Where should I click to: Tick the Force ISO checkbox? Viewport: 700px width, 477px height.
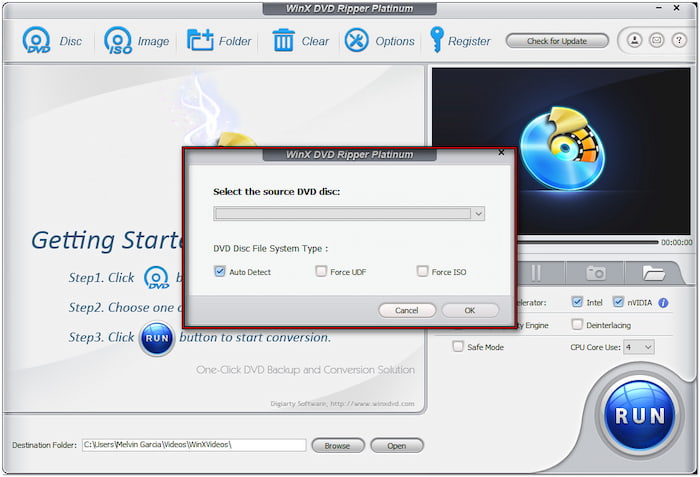(422, 271)
